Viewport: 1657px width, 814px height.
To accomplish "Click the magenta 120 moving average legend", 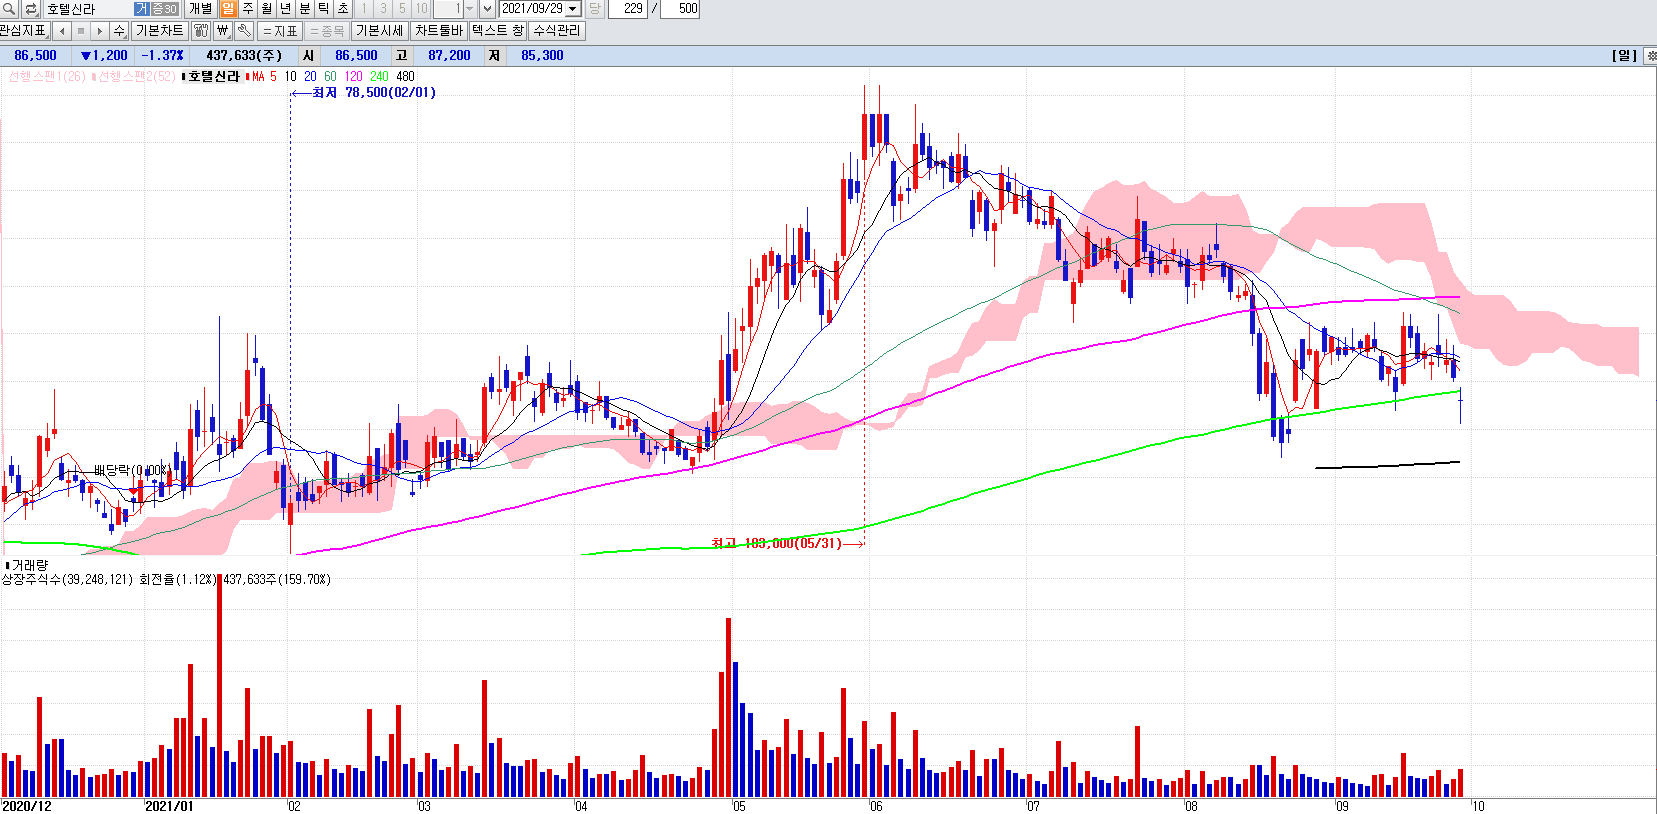I will click(353, 77).
